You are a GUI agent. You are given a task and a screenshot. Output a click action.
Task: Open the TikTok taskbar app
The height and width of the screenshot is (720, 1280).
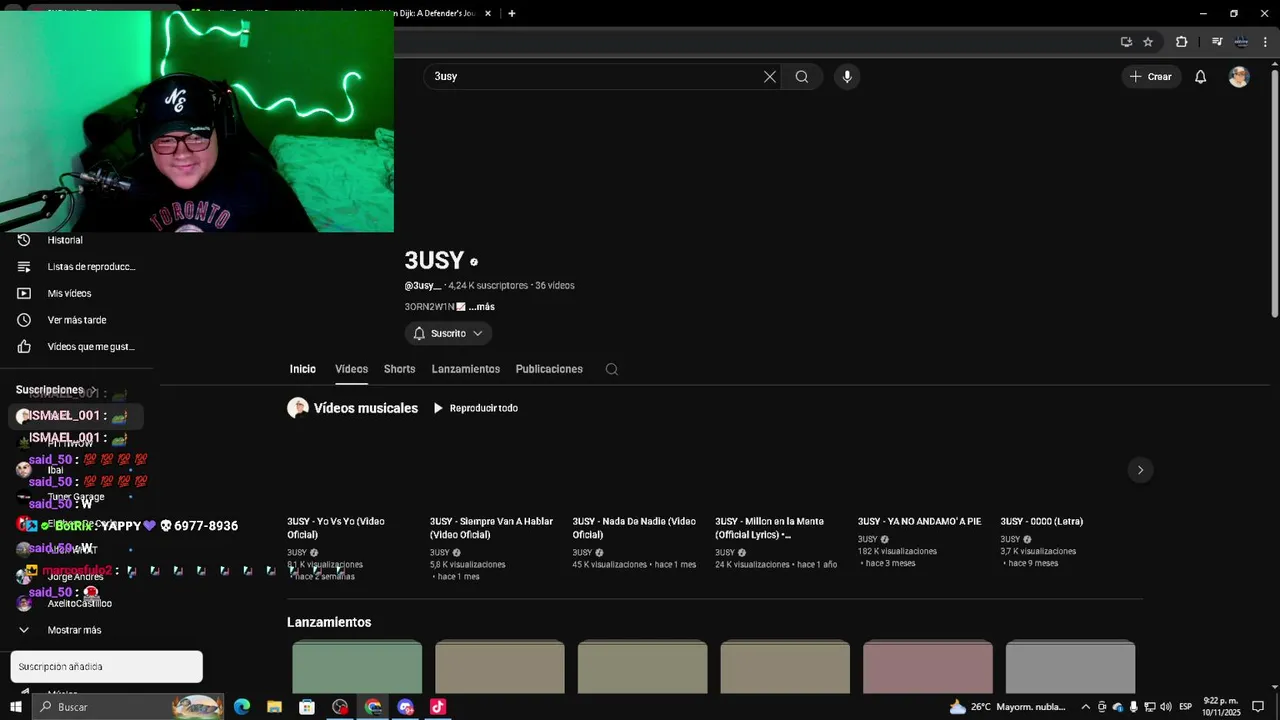pyautogui.click(x=438, y=707)
